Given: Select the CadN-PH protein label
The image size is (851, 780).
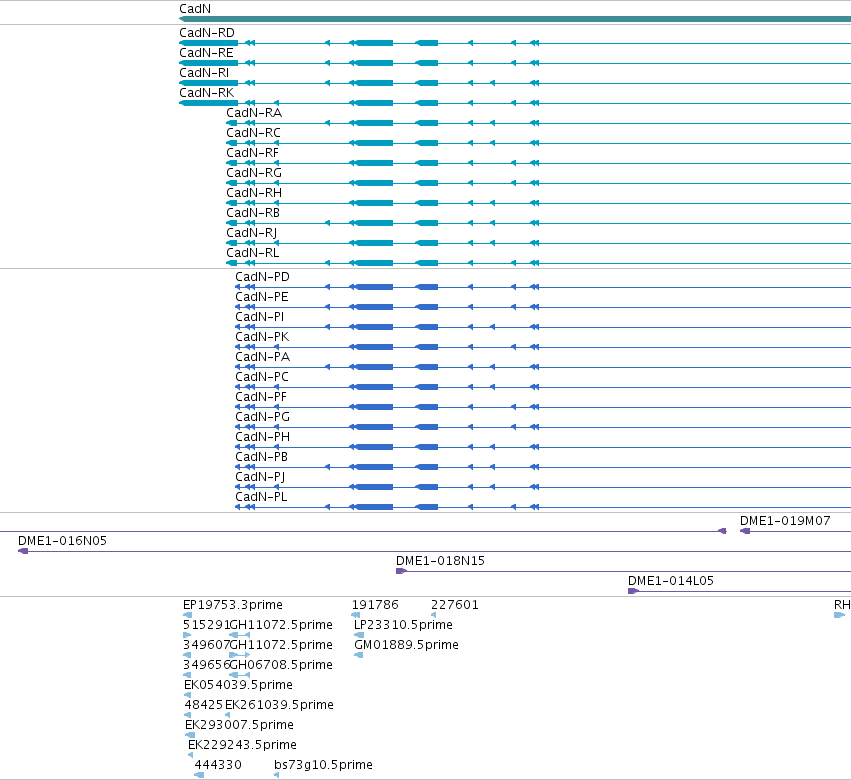Looking at the screenshot, I should 262,437.
